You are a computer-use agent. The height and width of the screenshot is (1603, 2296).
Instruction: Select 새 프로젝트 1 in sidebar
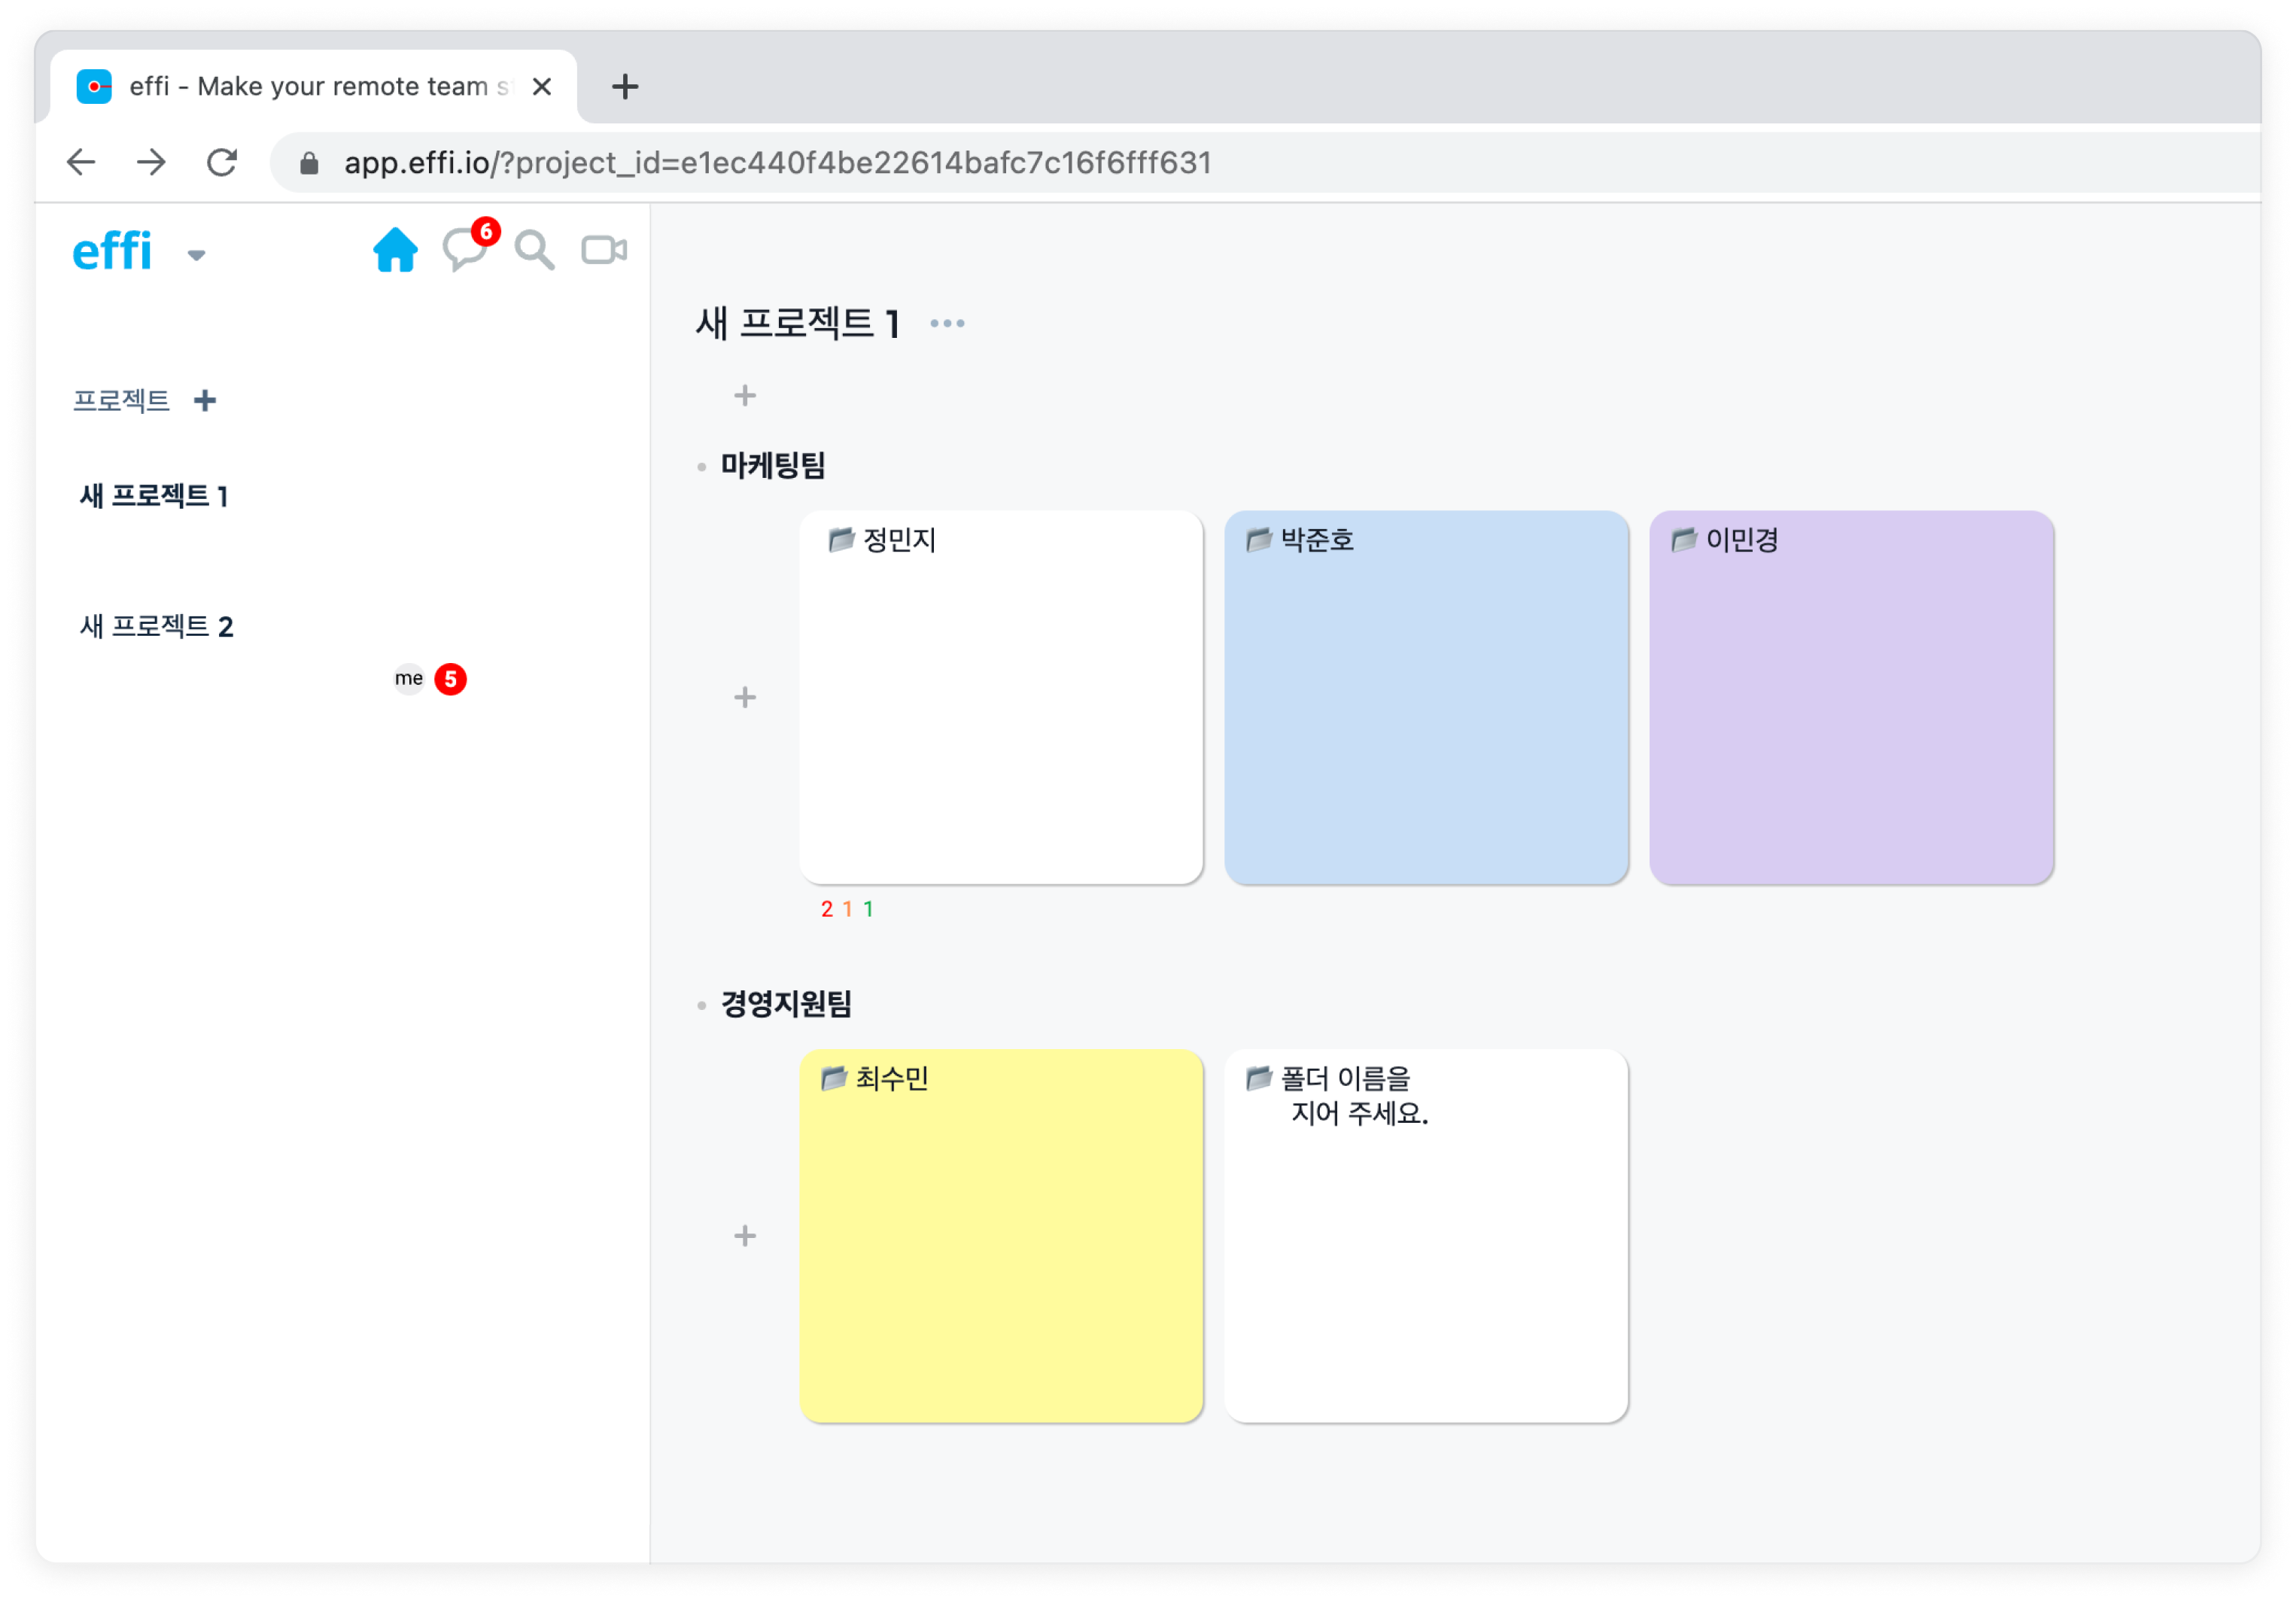pos(155,496)
